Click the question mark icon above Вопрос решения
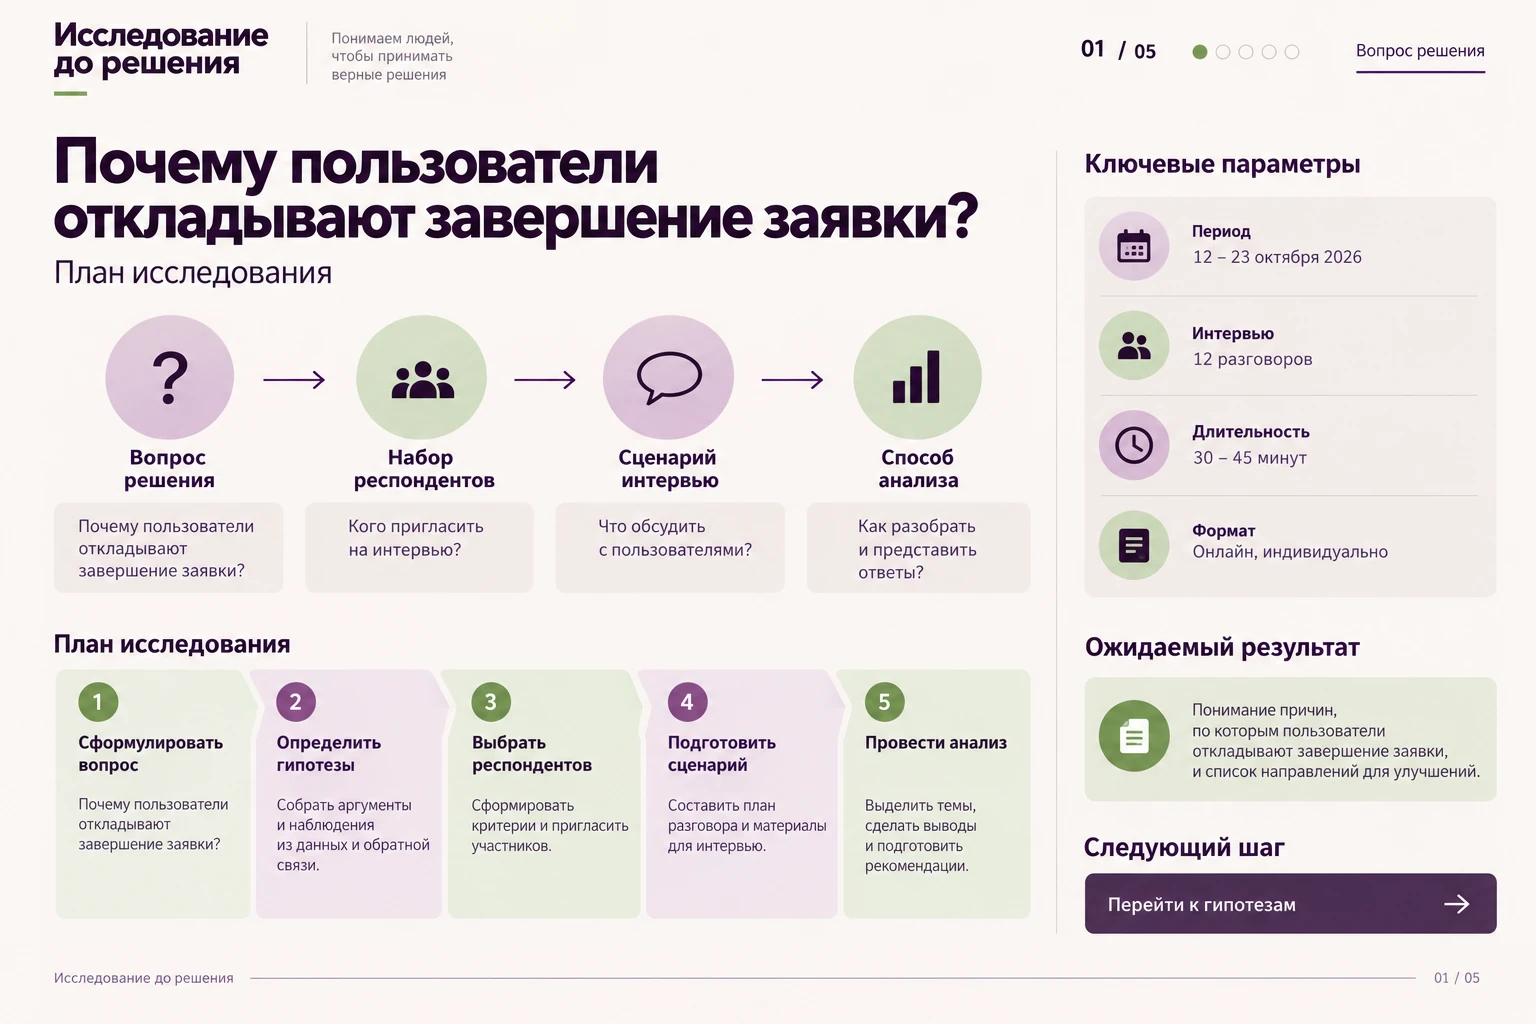Image resolution: width=1536 pixels, height=1024 pixels. (170, 377)
